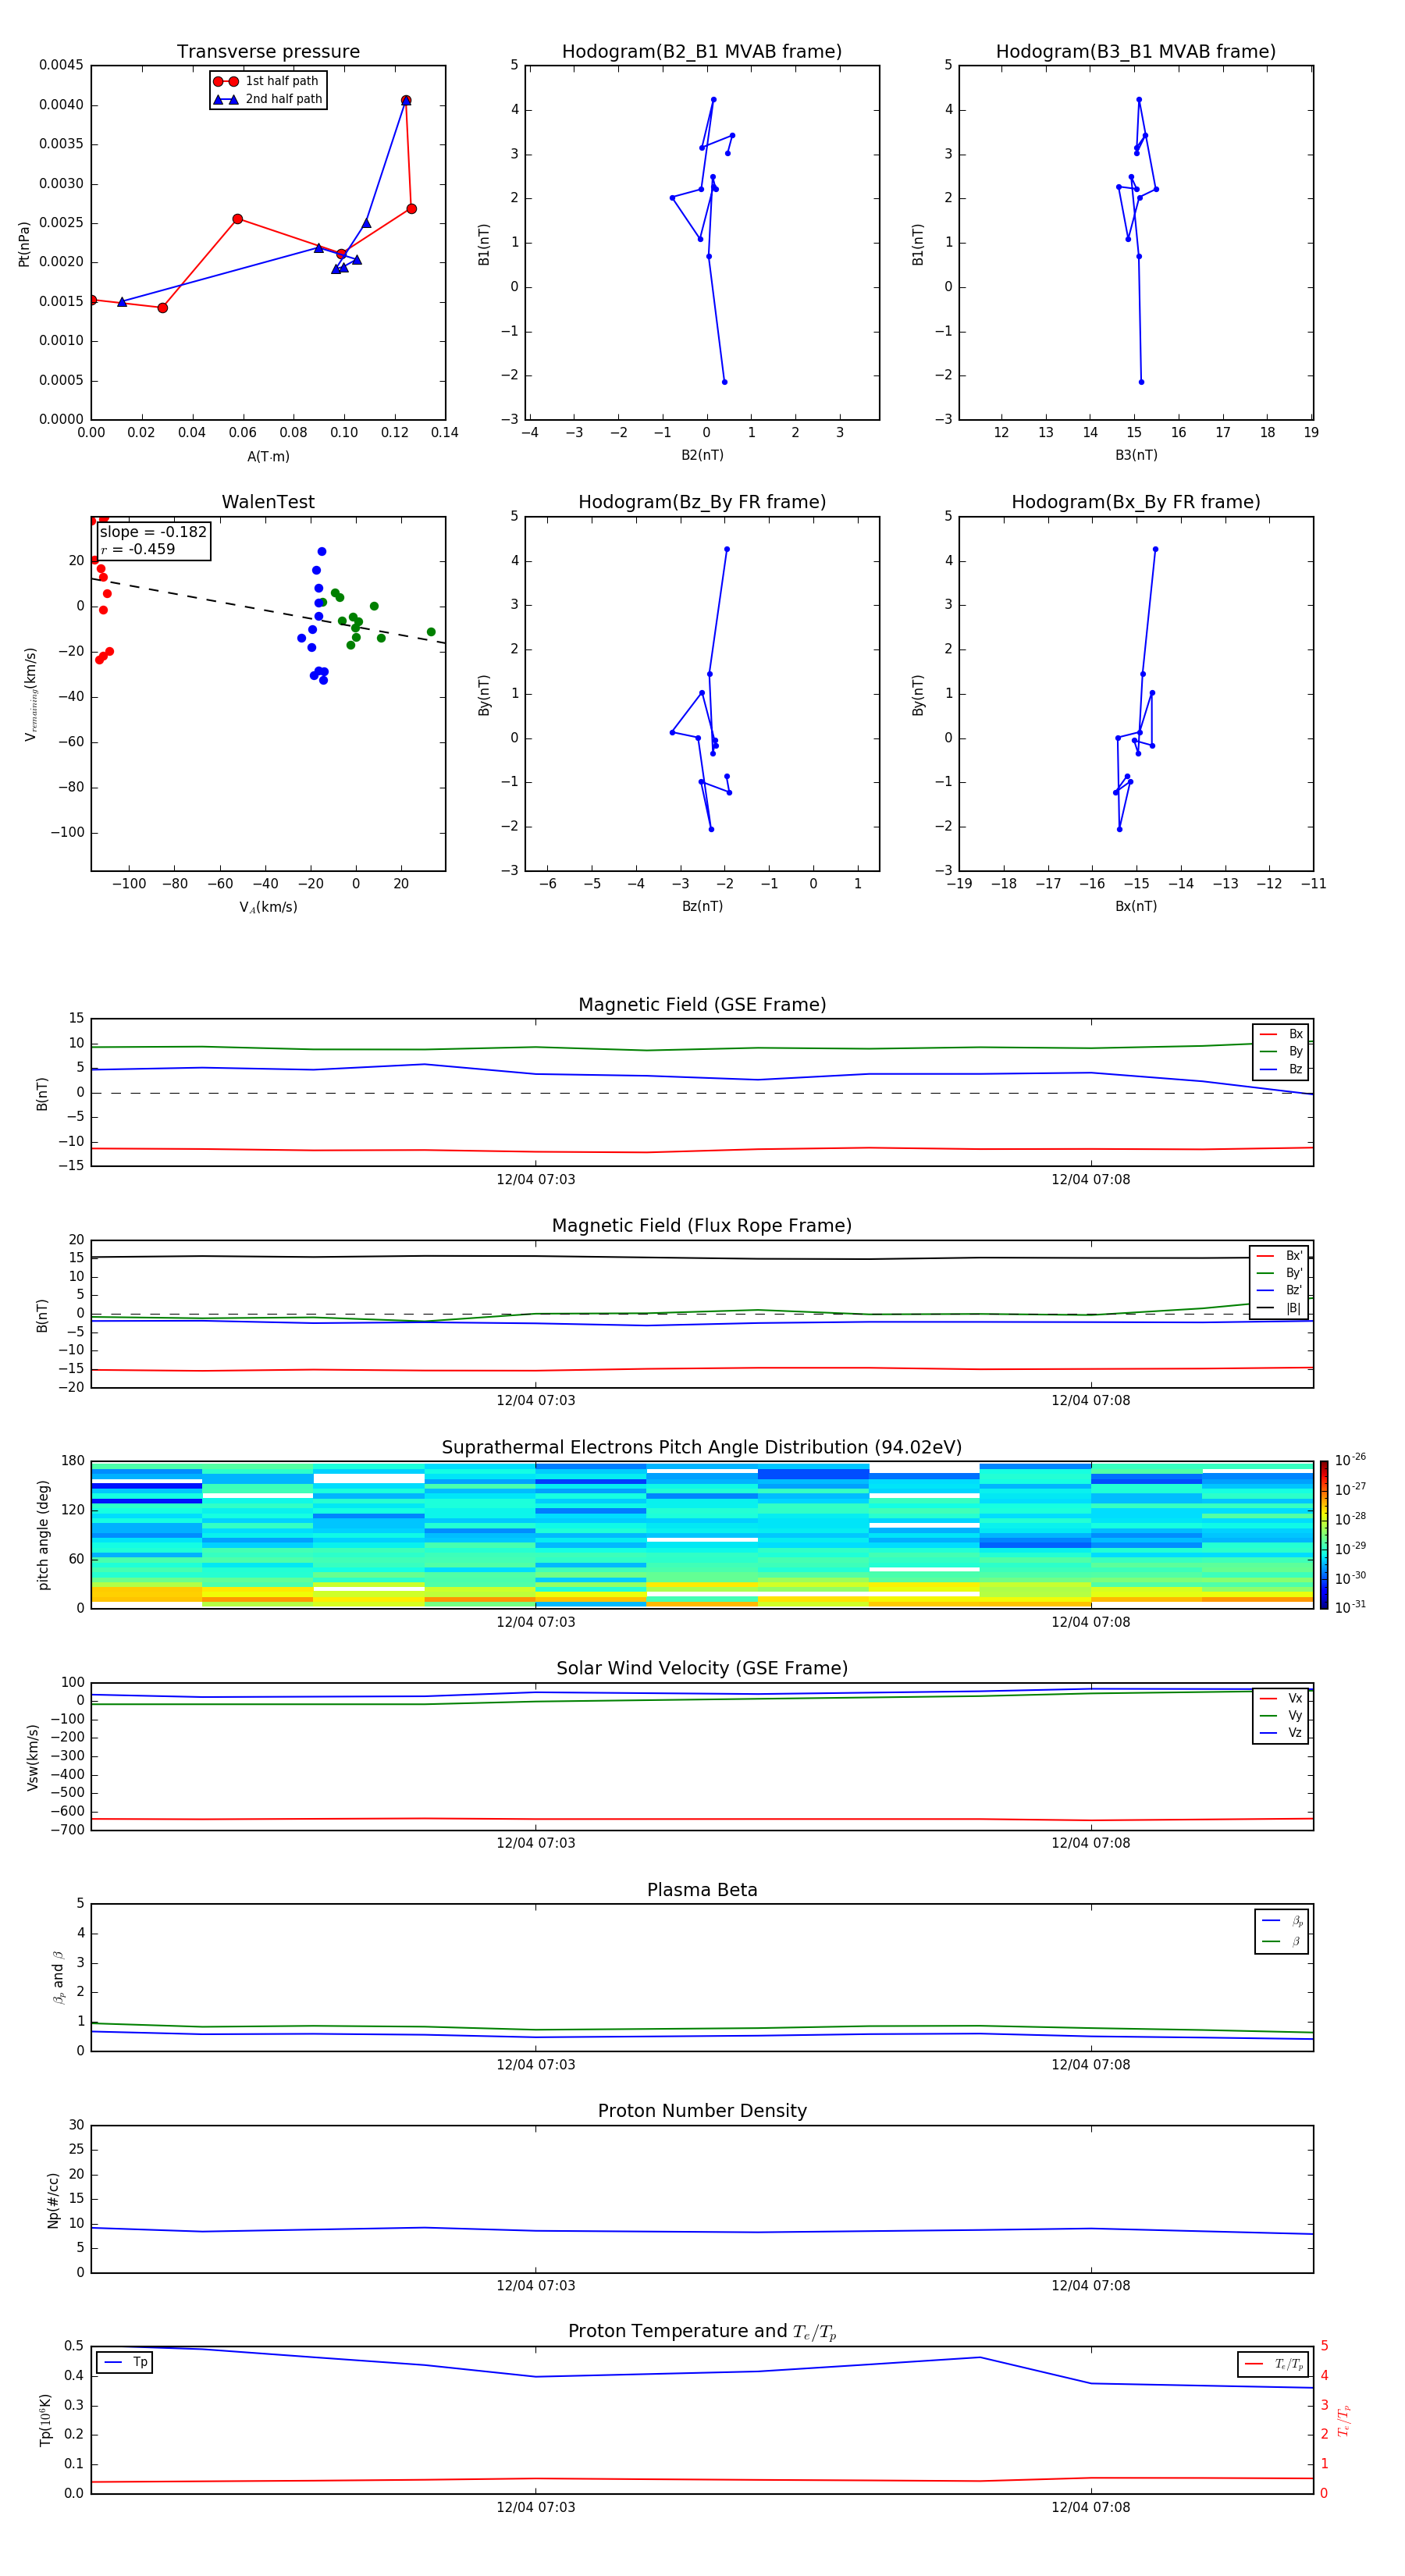Click the highest red marker in Transverse pressure plot
This screenshot has width=1405, height=2576.
point(406,101)
